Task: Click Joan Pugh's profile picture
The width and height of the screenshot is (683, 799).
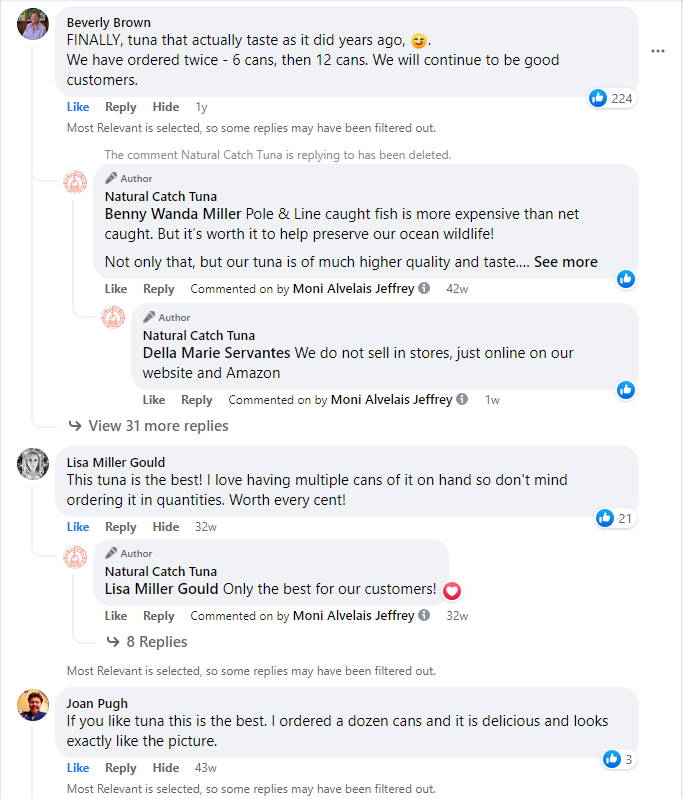Action: pyautogui.click(x=33, y=705)
